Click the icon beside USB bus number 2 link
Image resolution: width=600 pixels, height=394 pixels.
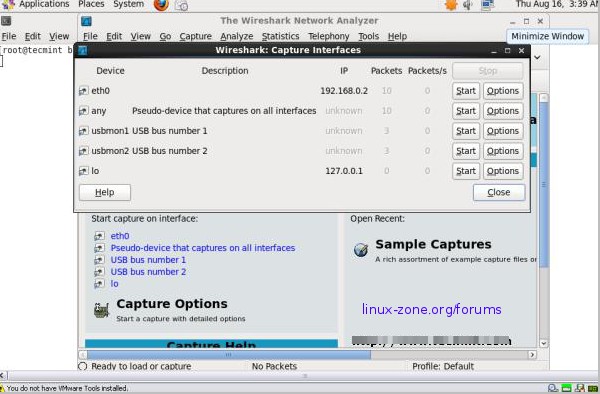[x=99, y=272]
